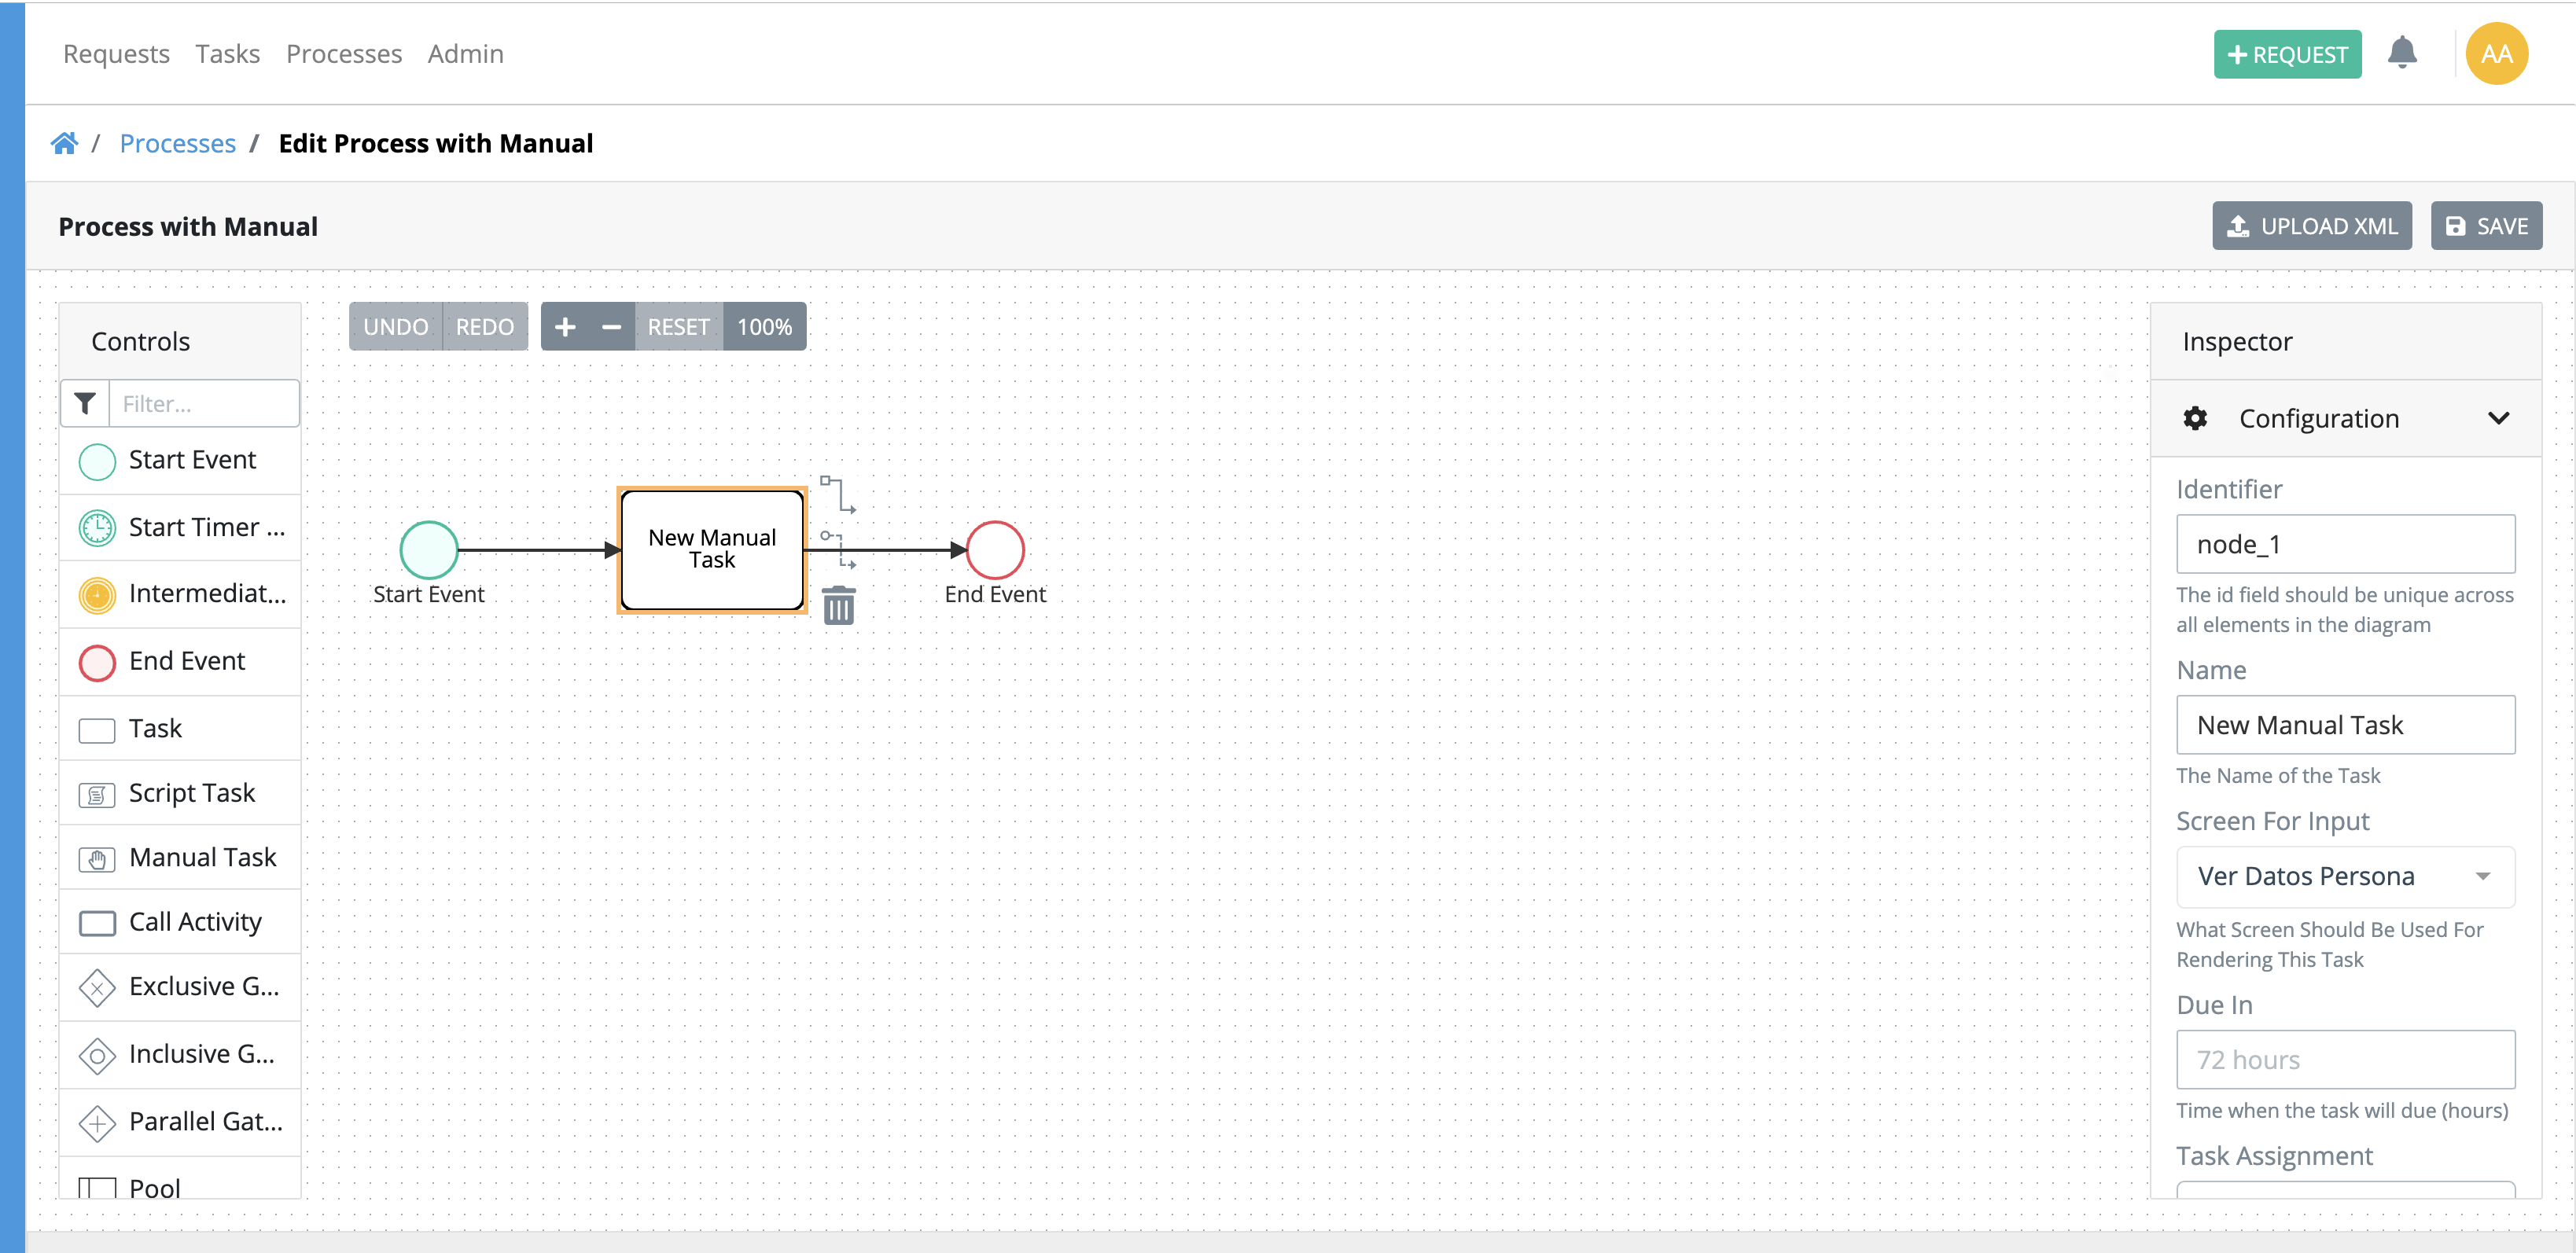Click the REDO button
Screen dimensions: 2576x1253
coord(485,327)
